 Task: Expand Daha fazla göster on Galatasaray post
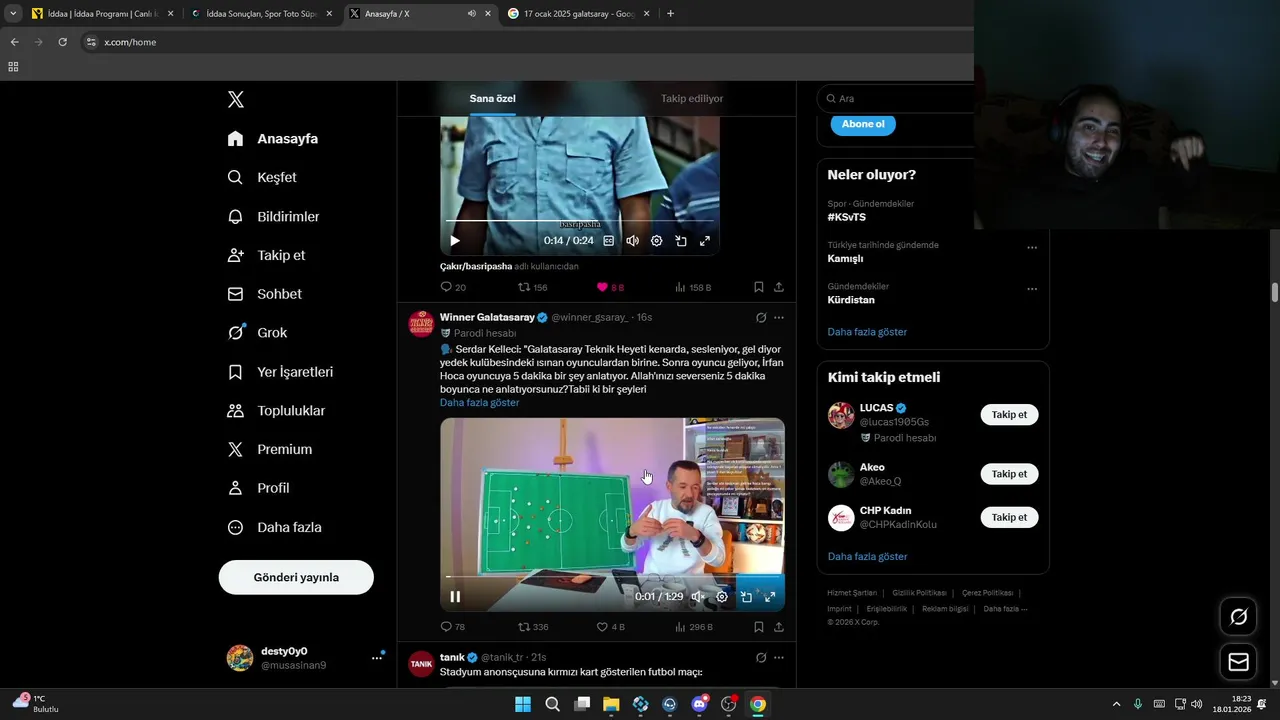[479, 403]
